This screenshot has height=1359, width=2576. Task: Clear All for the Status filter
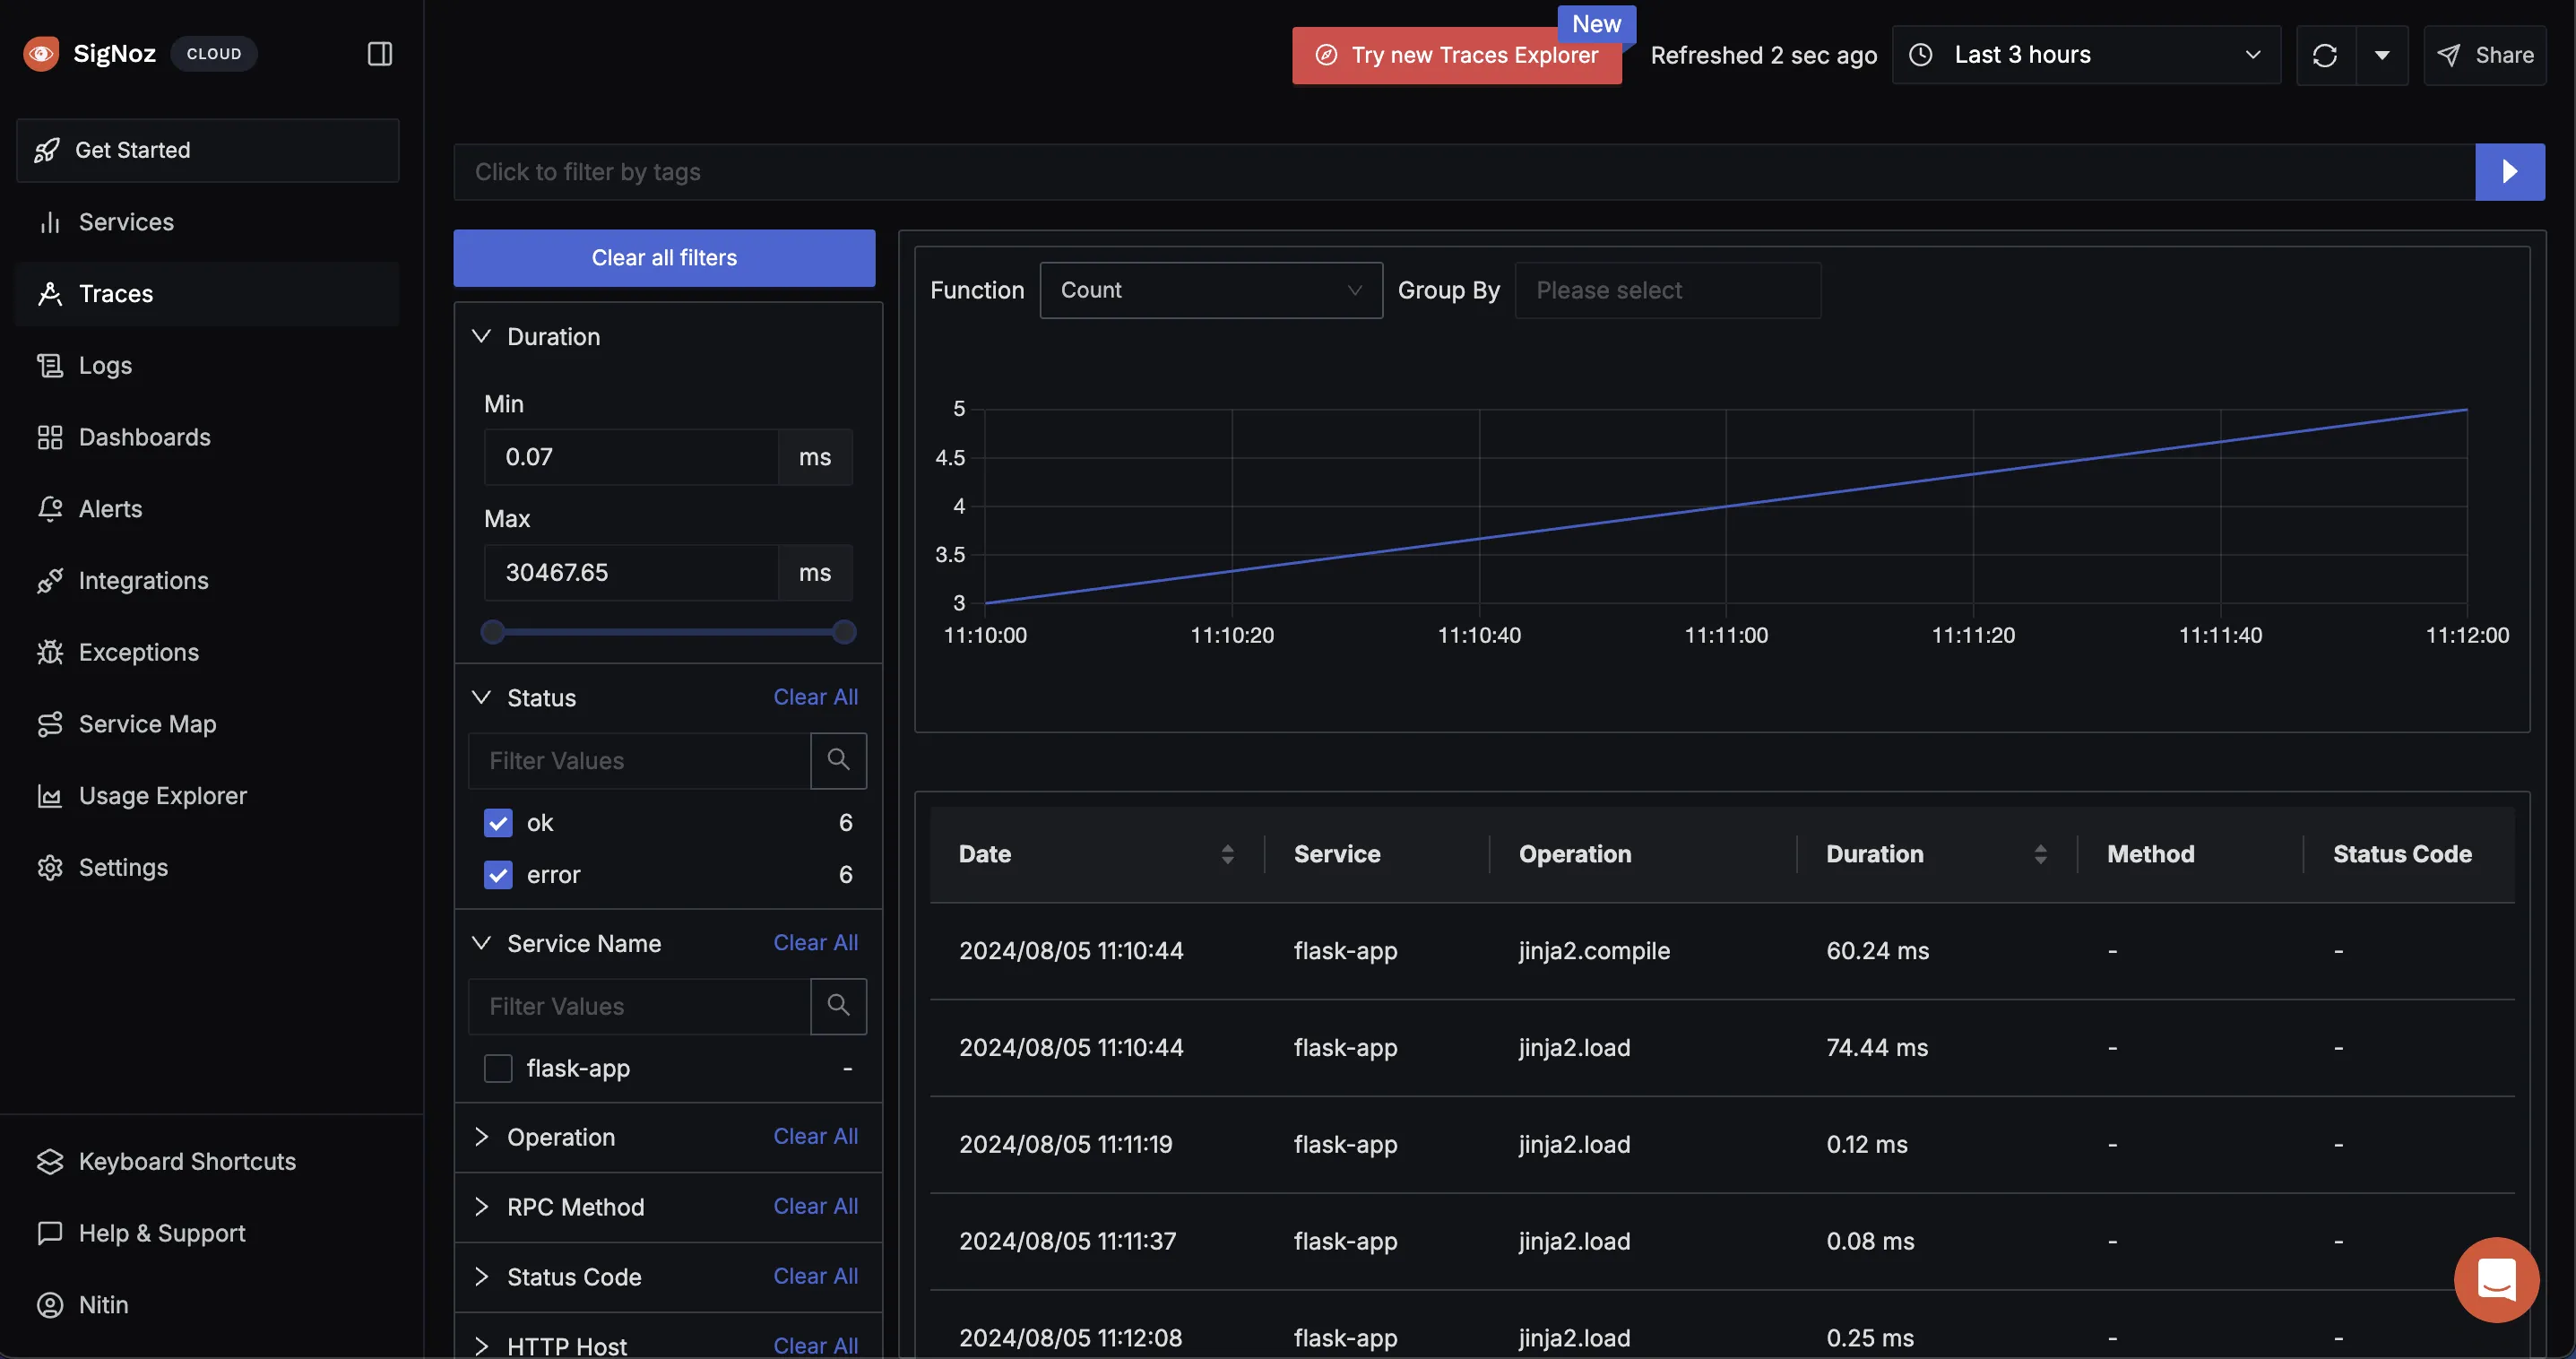click(x=815, y=697)
